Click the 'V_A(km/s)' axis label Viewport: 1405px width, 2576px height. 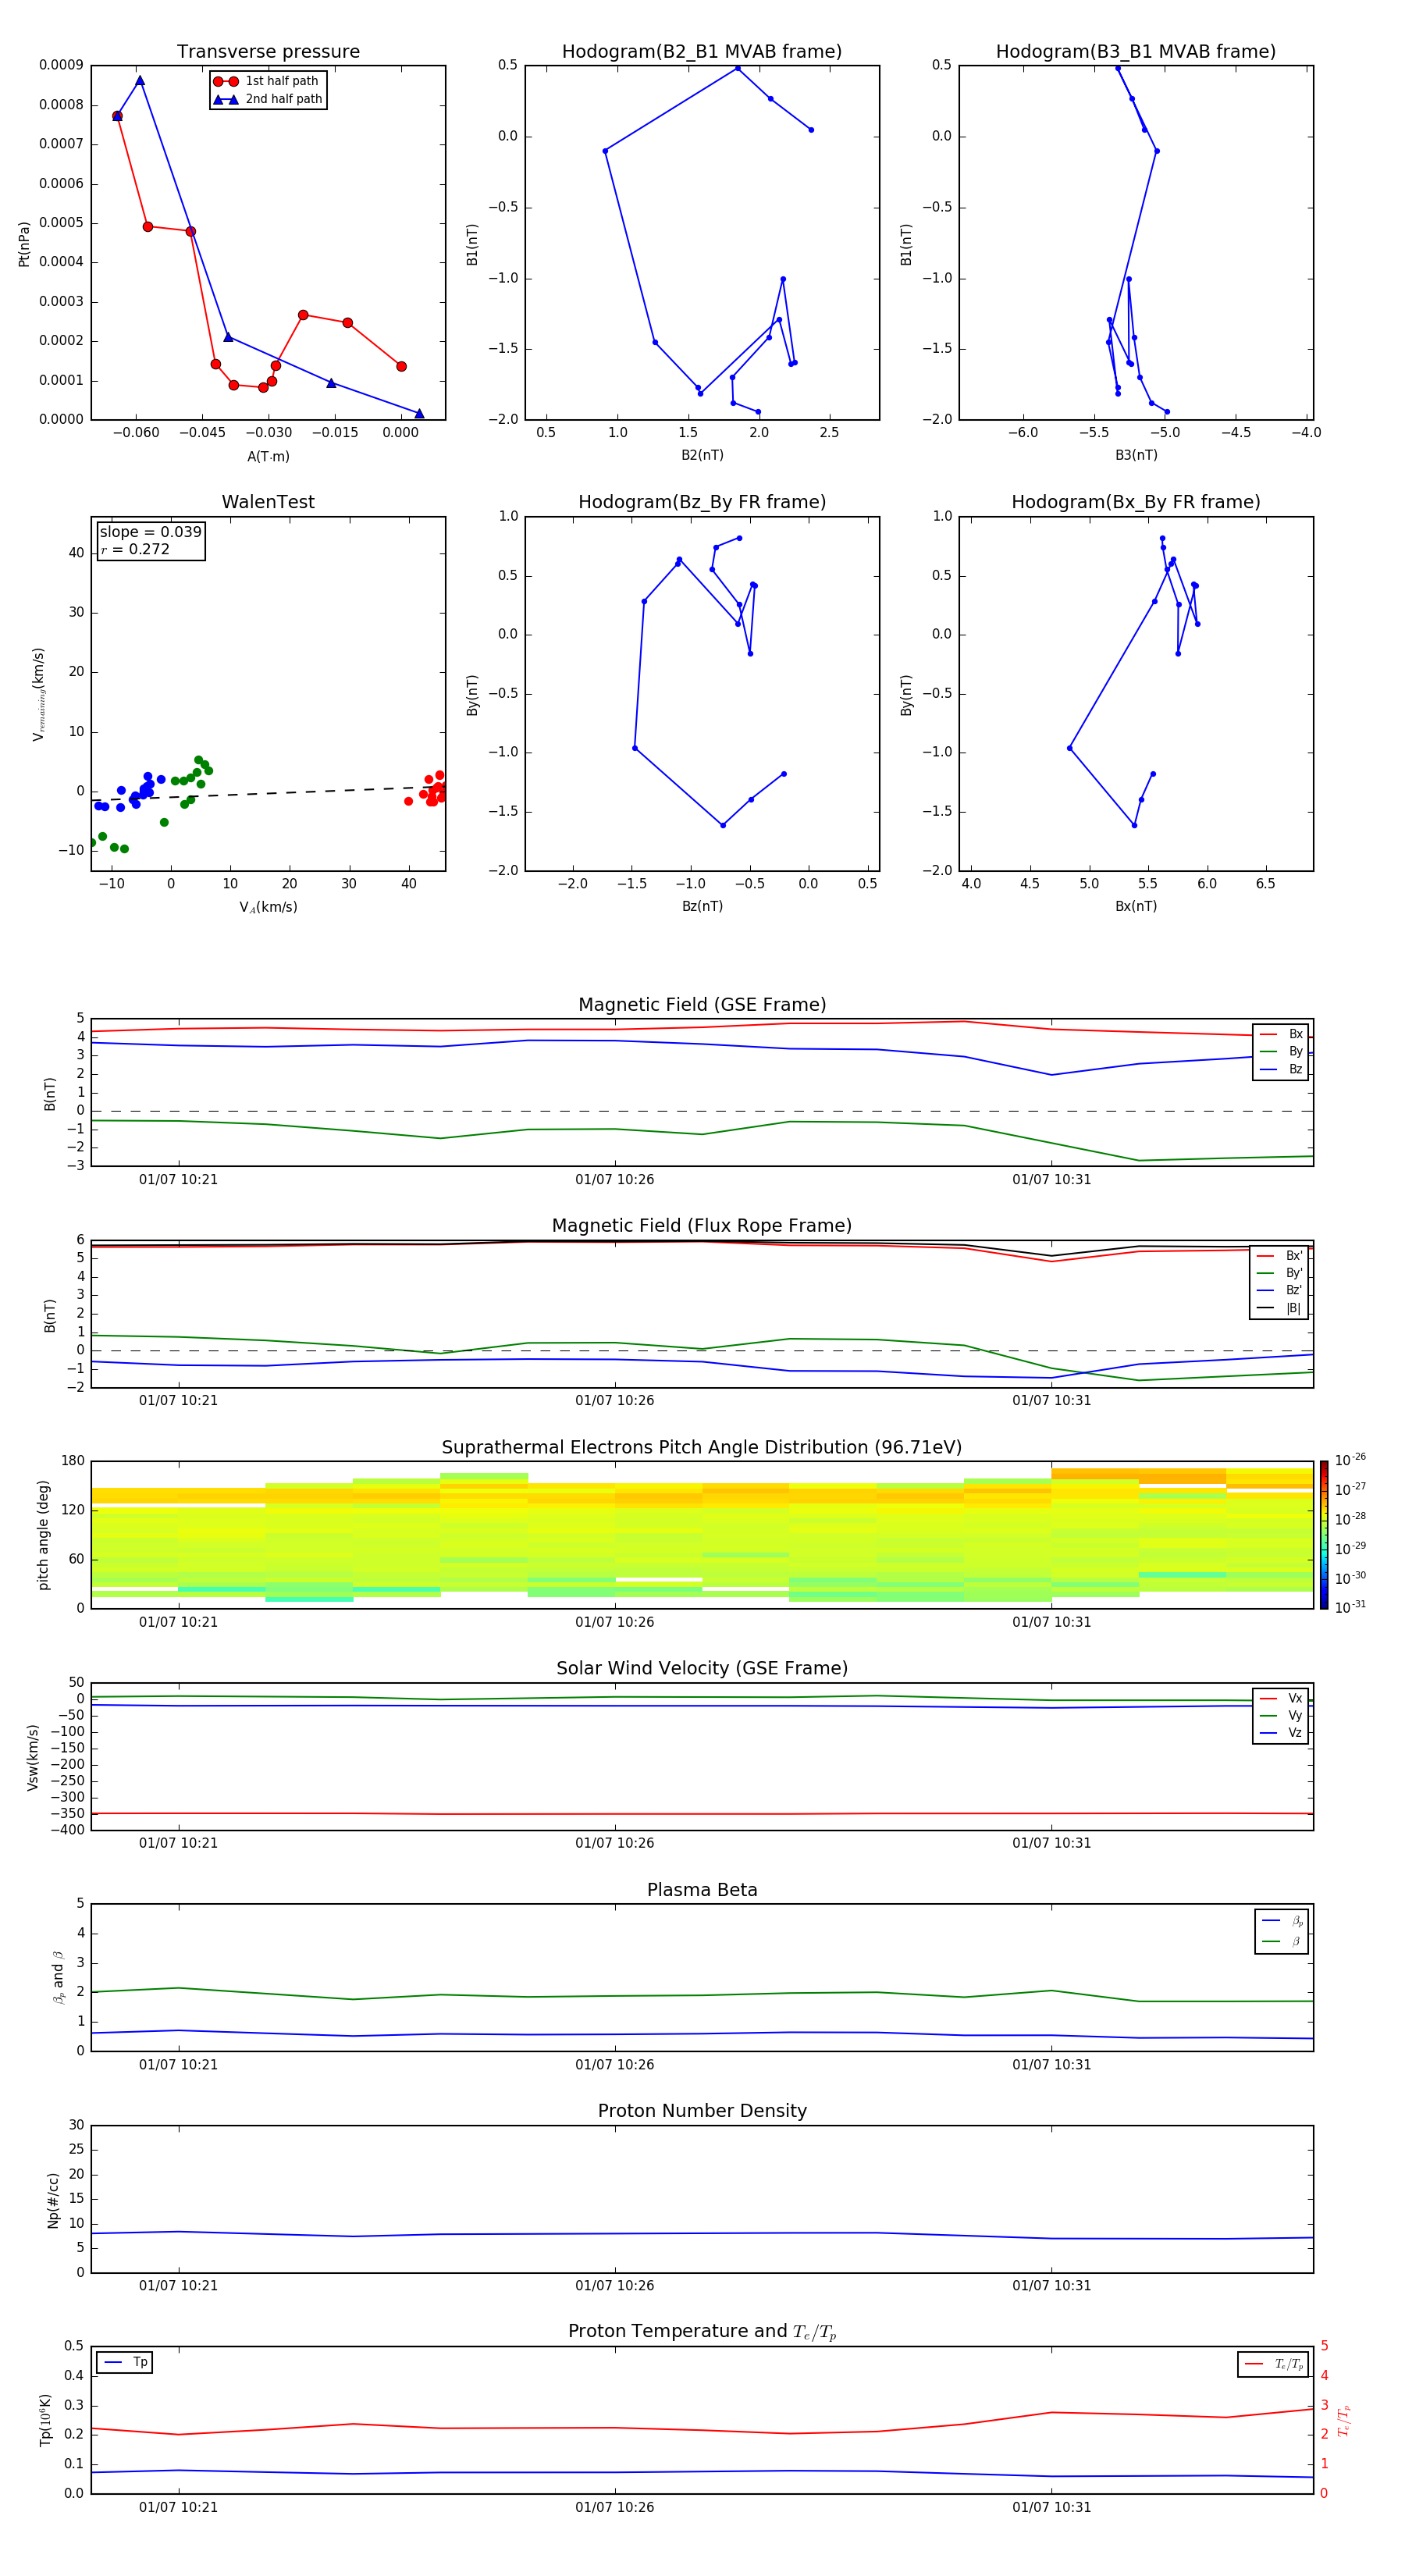click(x=268, y=907)
